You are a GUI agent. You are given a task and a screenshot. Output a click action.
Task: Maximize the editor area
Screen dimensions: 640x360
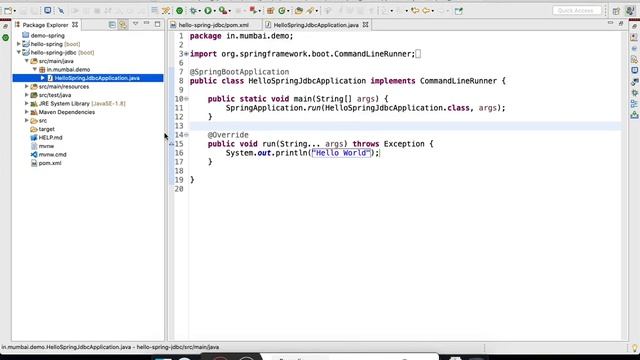[x=621, y=24]
